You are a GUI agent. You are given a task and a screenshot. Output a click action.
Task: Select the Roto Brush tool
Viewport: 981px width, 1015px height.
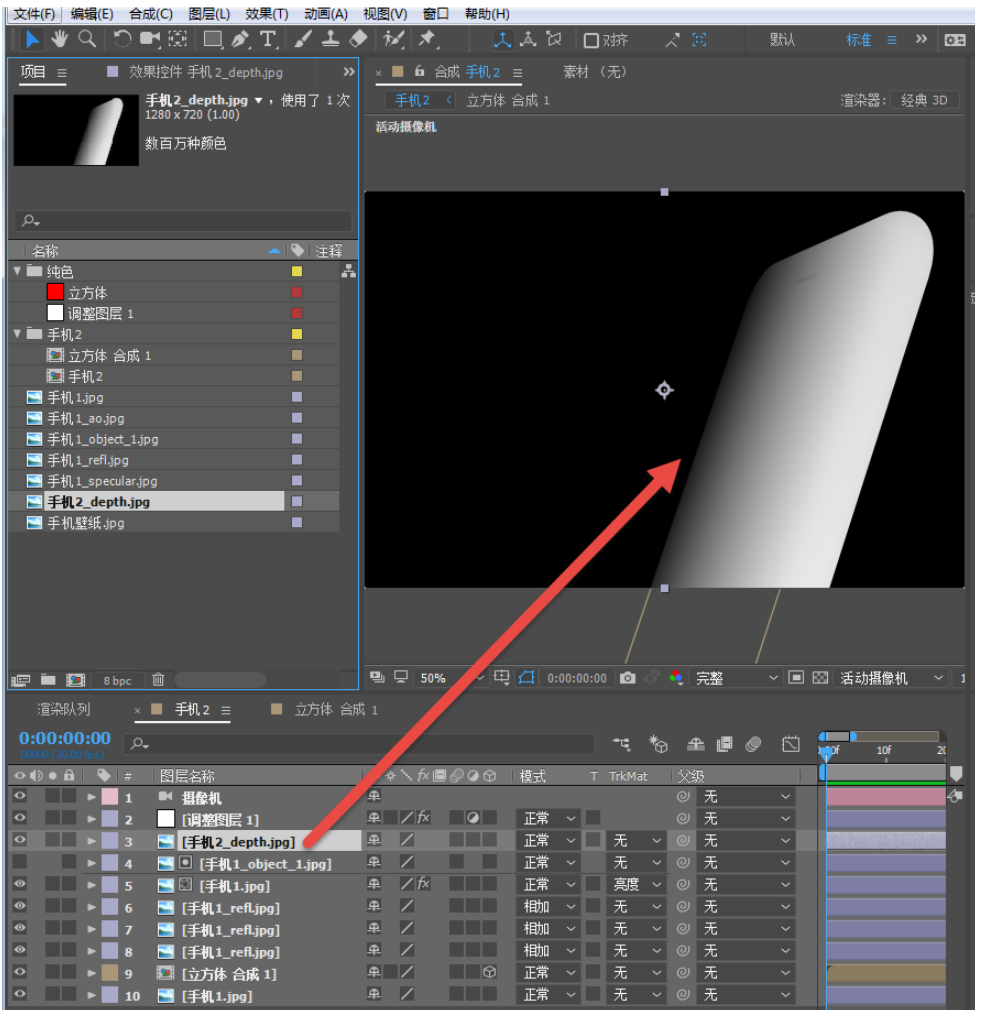[x=393, y=39]
